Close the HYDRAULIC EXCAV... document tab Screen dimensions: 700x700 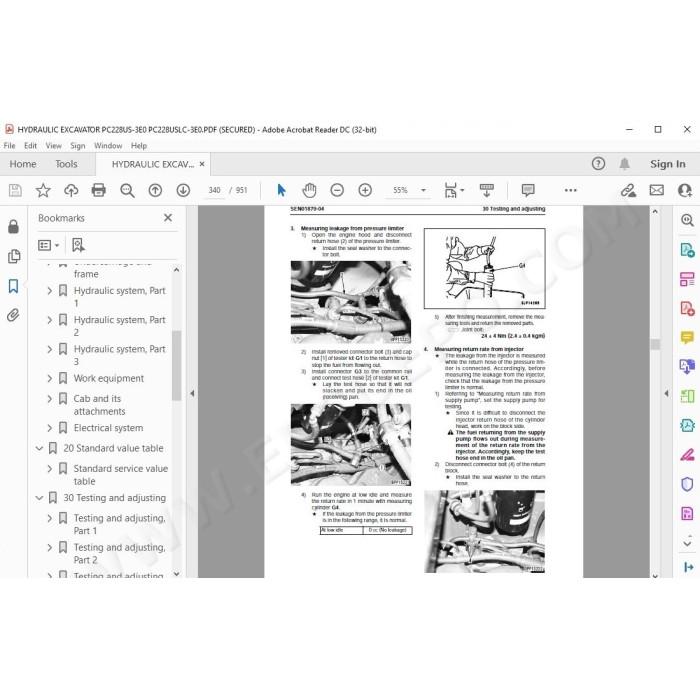point(202,164)
